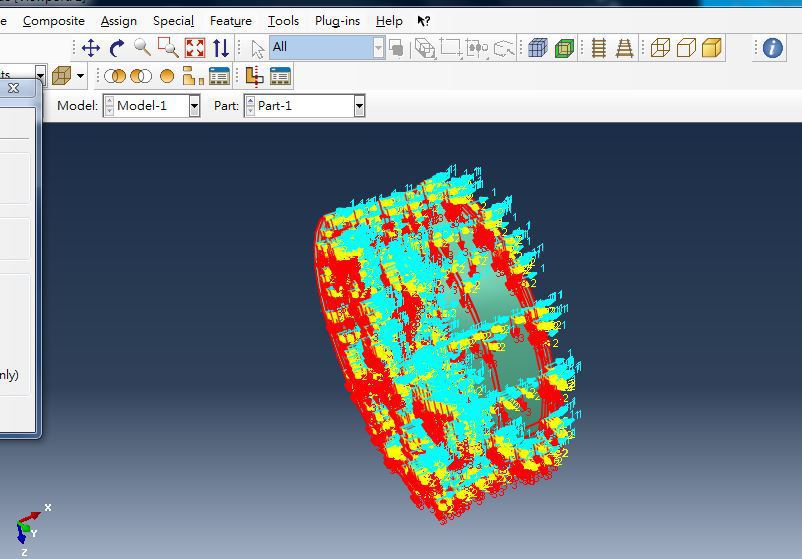Select the Box Zoom tool
The height and width of the screenshot is (559, 802).
coord(168,47)
